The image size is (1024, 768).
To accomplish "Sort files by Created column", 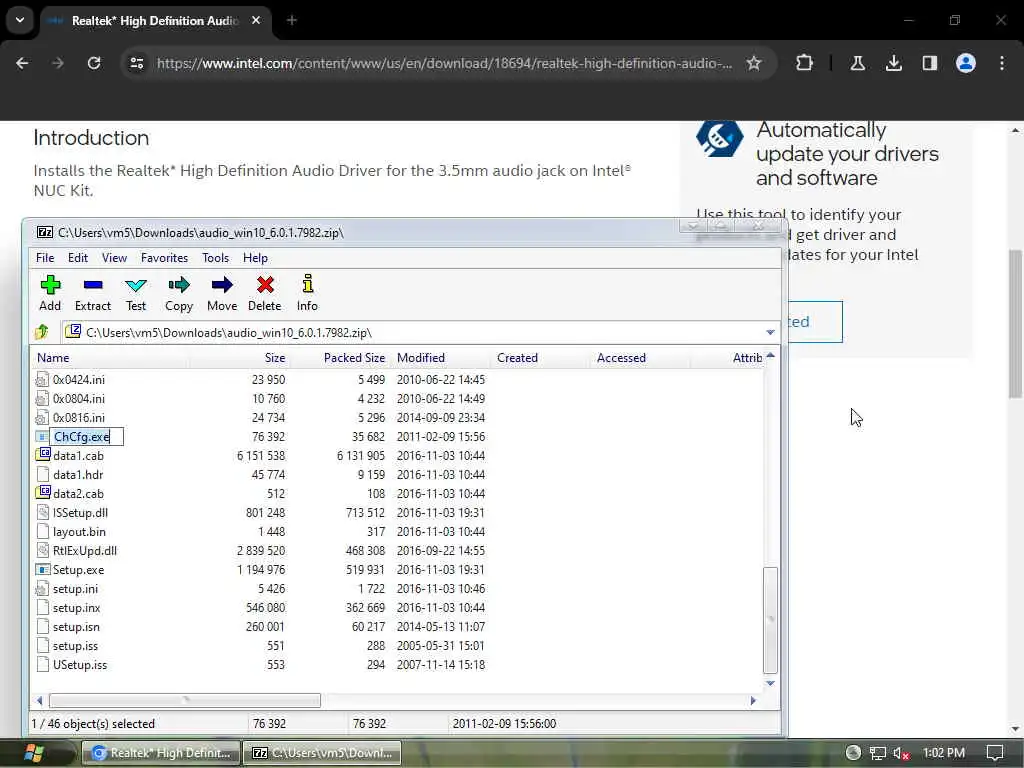I will pos(540,358).
